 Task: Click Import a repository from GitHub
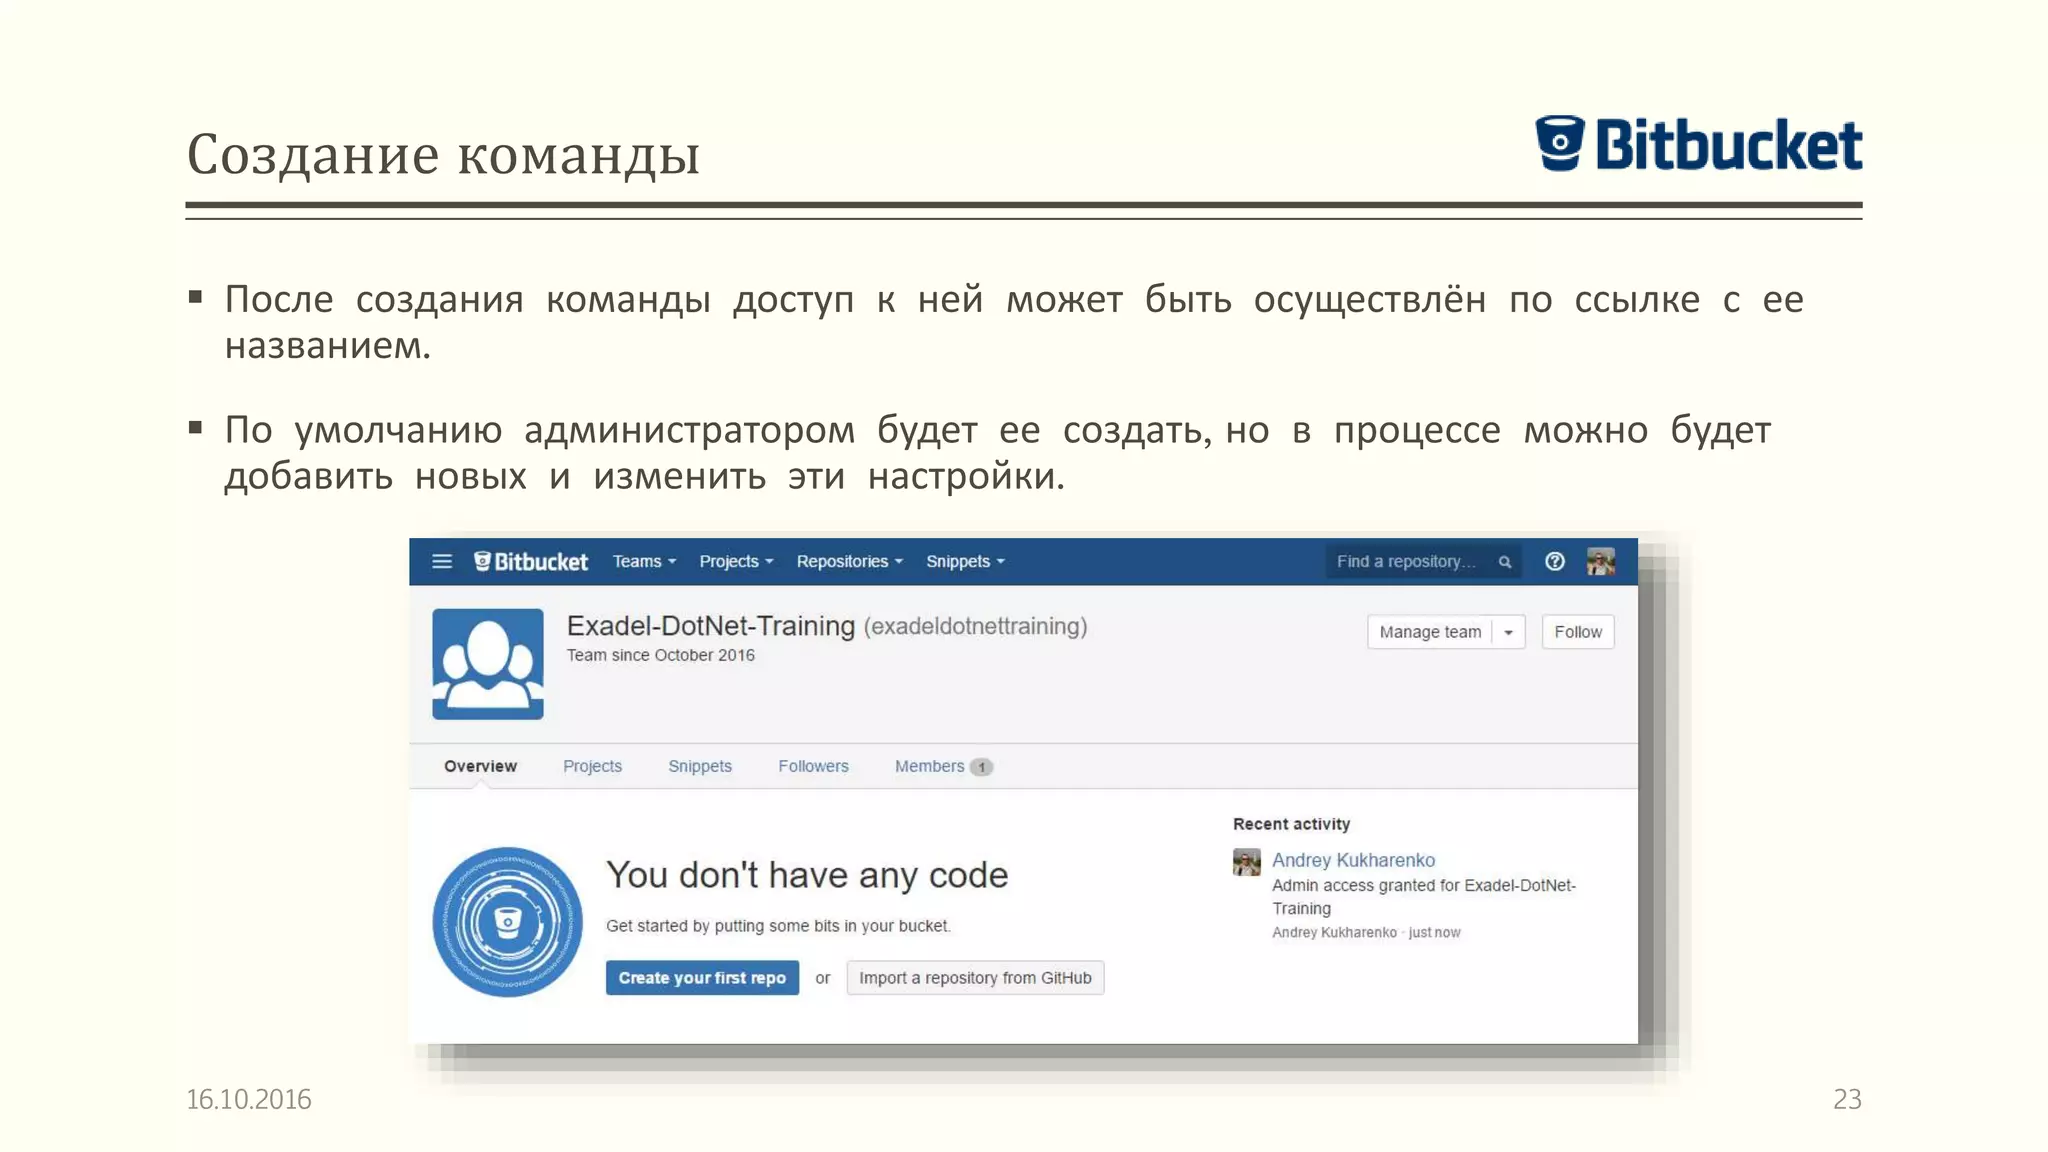[x=975, y=978]
